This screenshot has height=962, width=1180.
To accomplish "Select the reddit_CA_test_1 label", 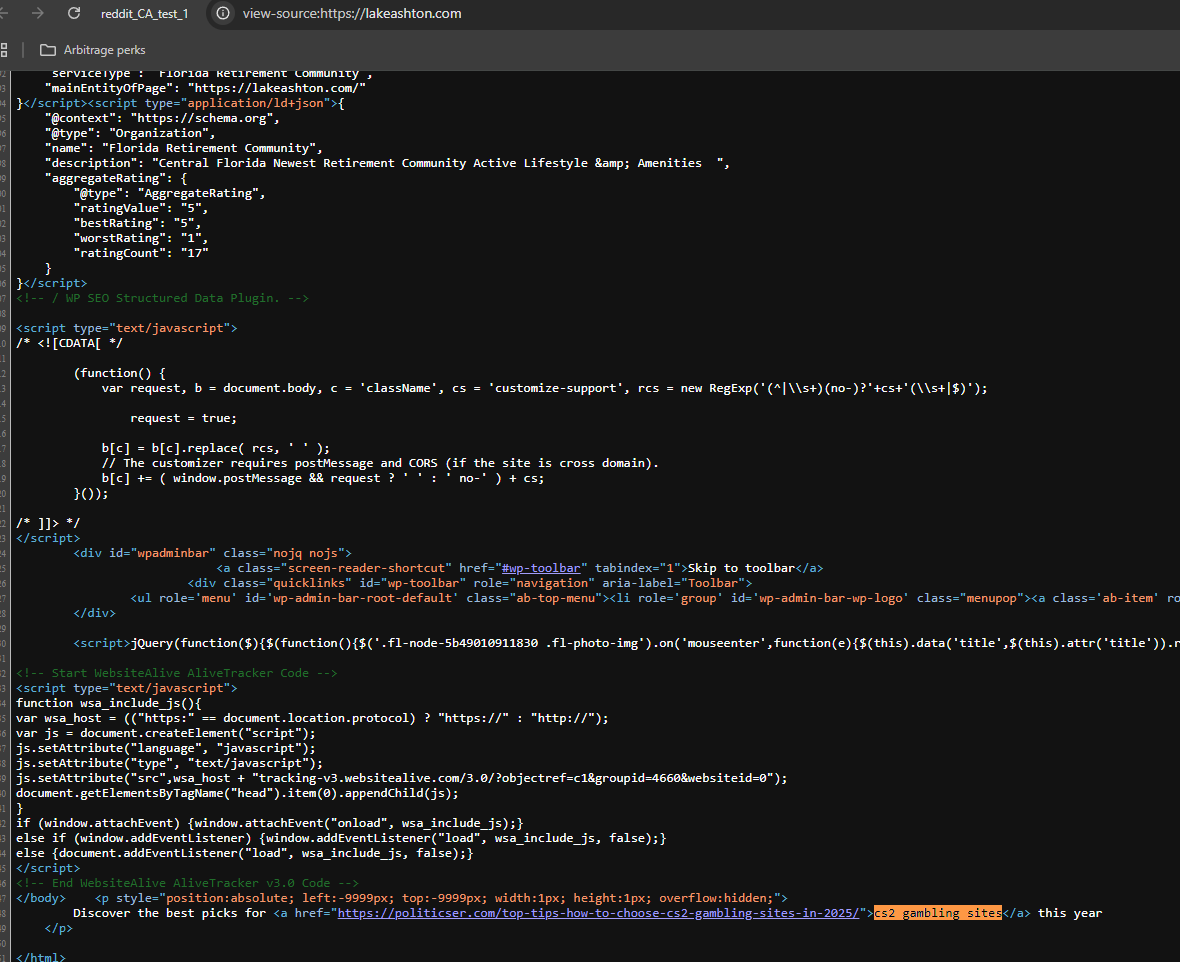I will 144,14.
